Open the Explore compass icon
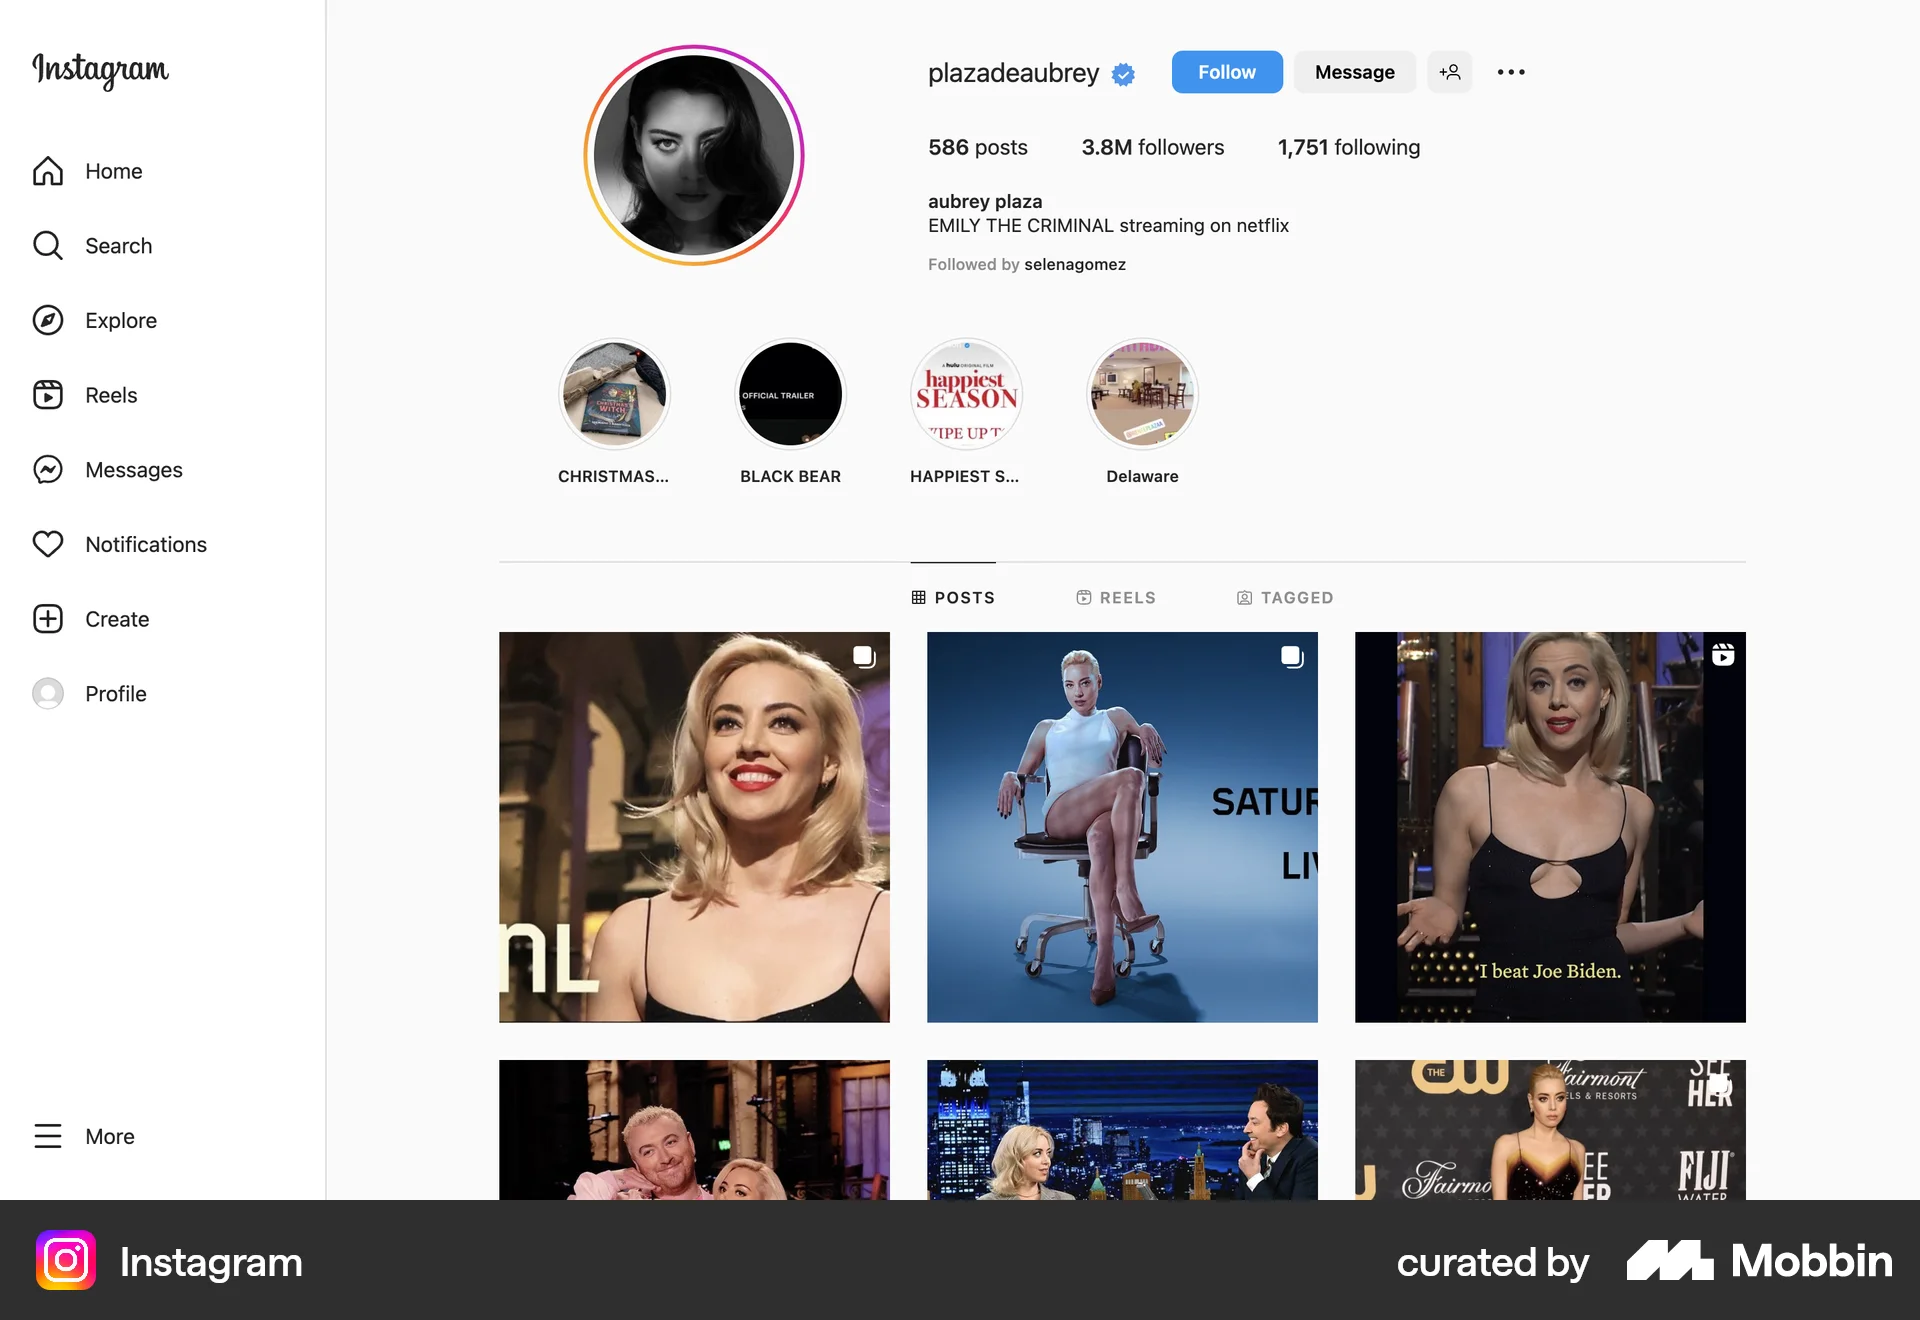 [48, 320]
